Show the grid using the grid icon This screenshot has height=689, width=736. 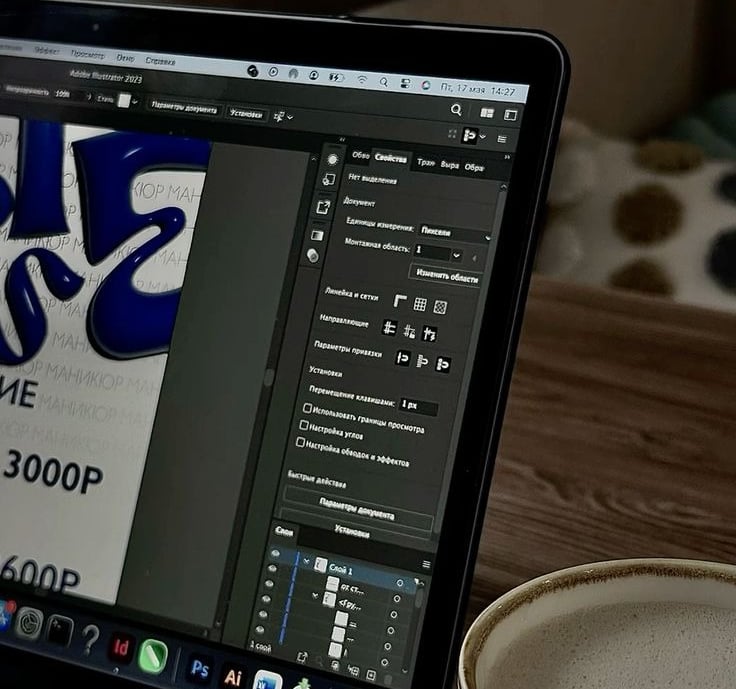click(420, 304)
